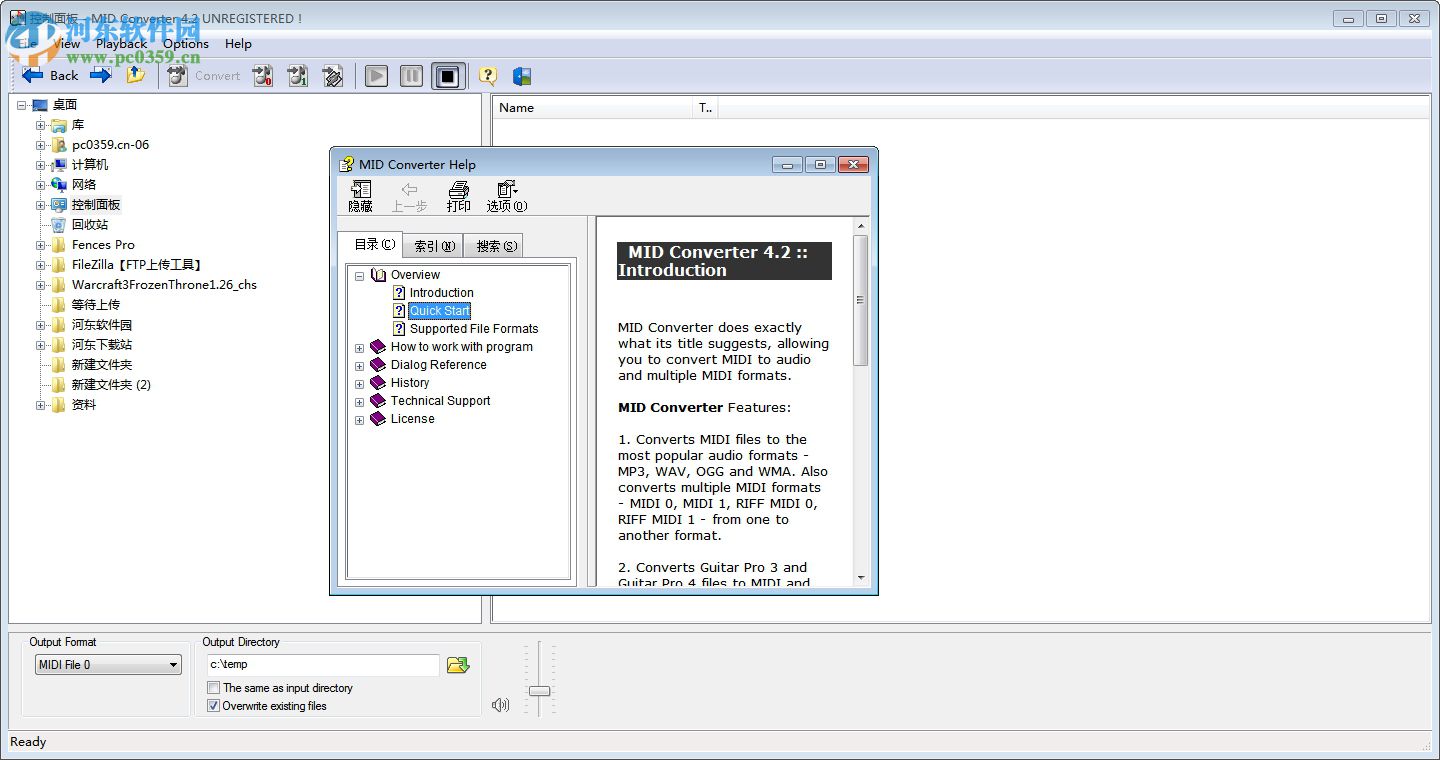Click the third conversion icon after Convert
The image size is (1440, 760).
tap(333, 76)
